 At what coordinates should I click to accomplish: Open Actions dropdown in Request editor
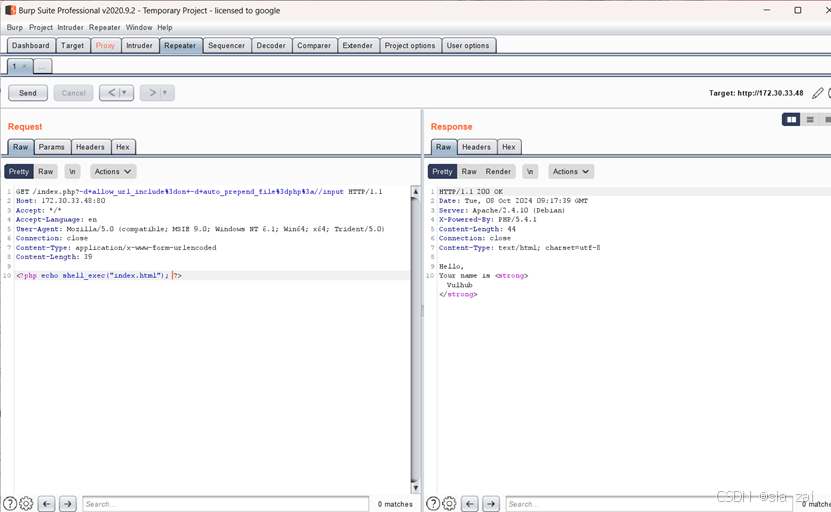(x=113, y=172)
